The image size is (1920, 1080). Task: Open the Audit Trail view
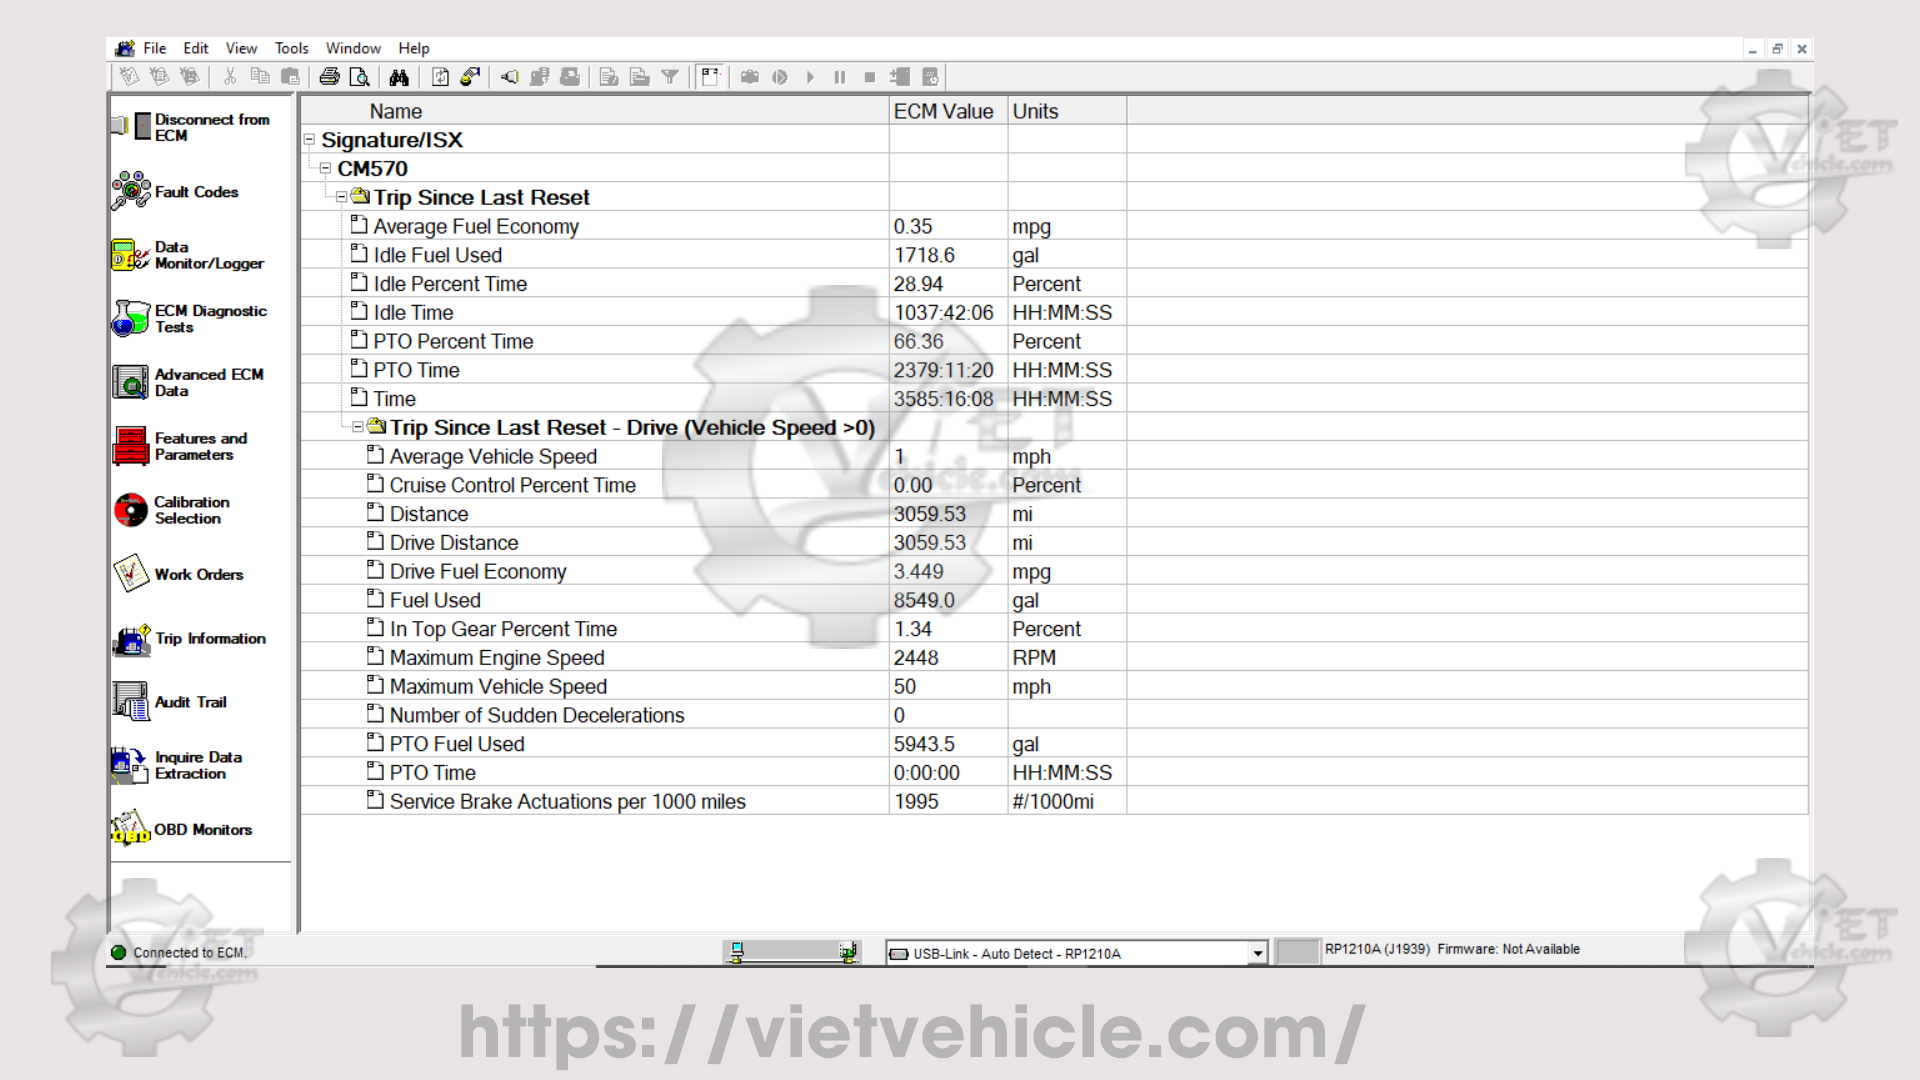click(190, 702)
